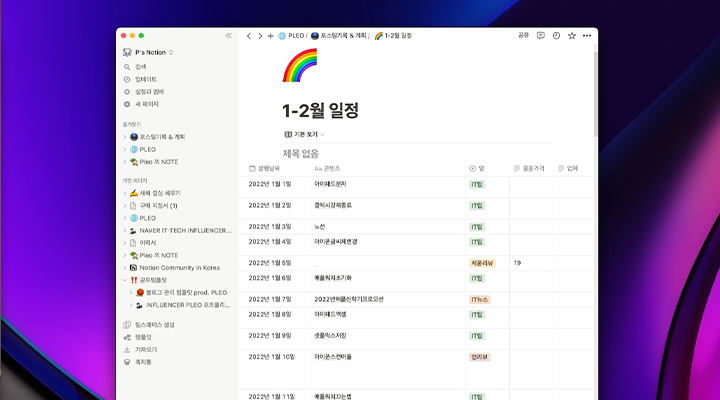Click the gray database title under the view

pyautogui.click(x=301, y=153)
